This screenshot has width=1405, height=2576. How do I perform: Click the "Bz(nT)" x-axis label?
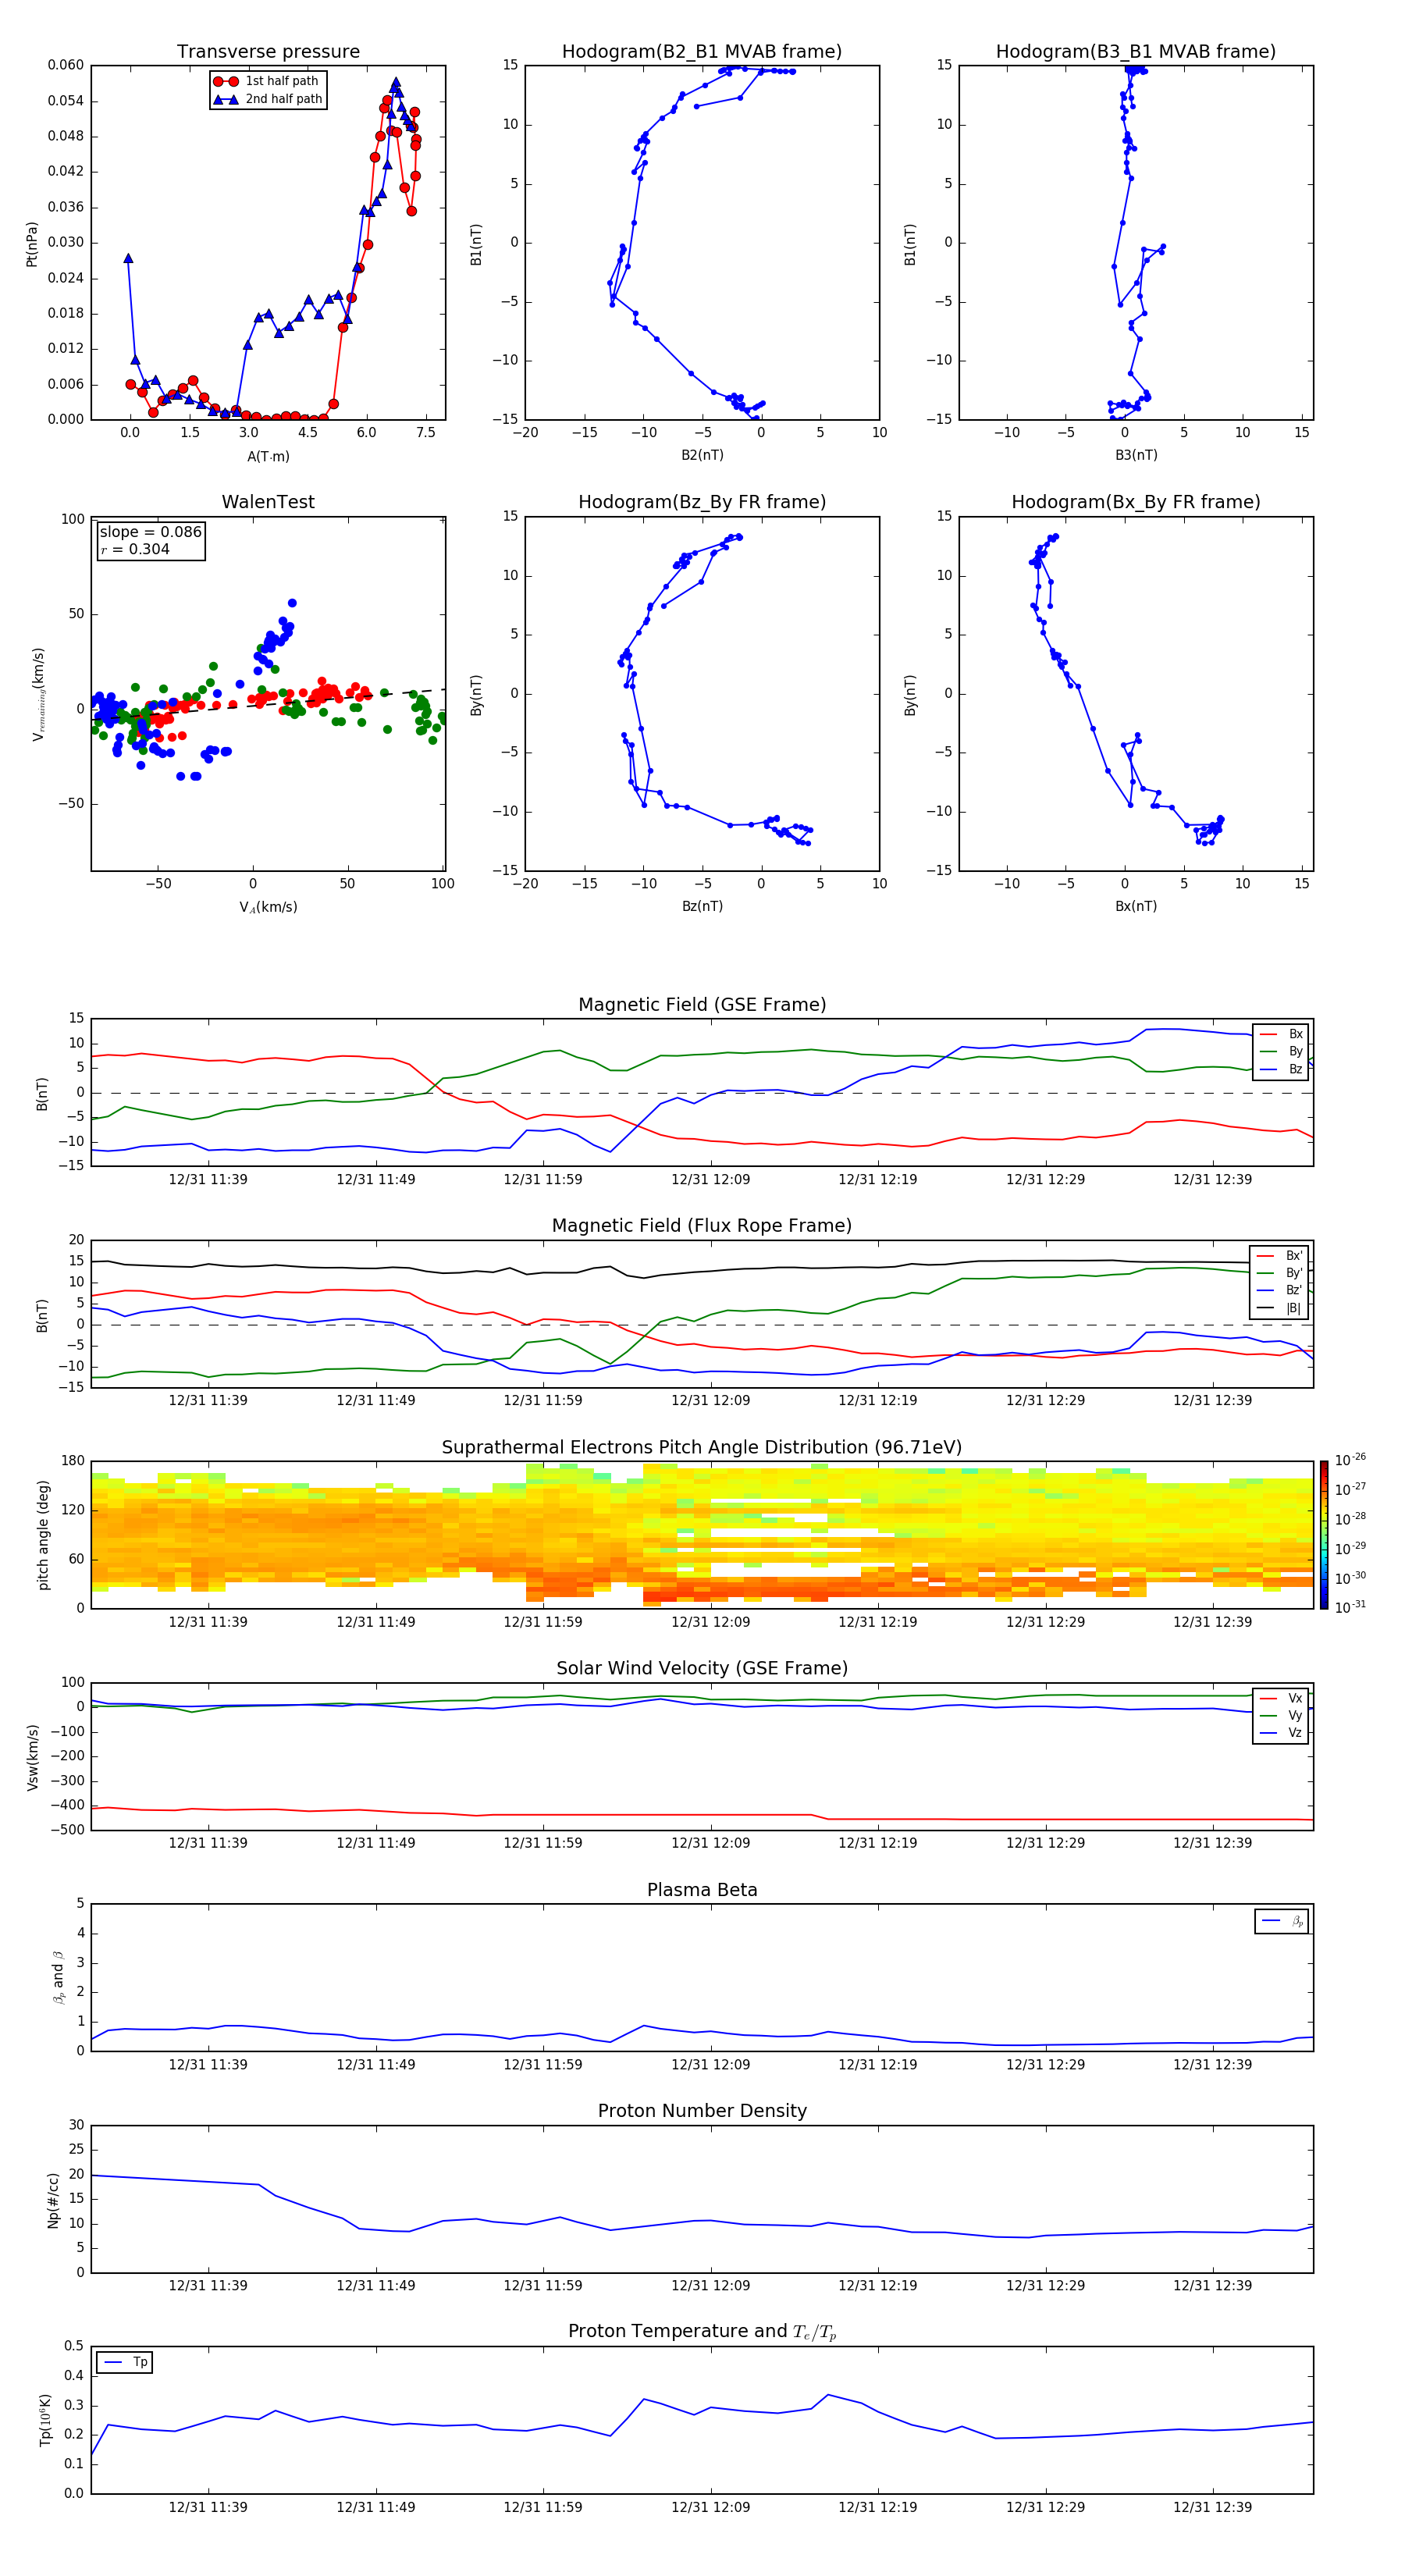702,906
